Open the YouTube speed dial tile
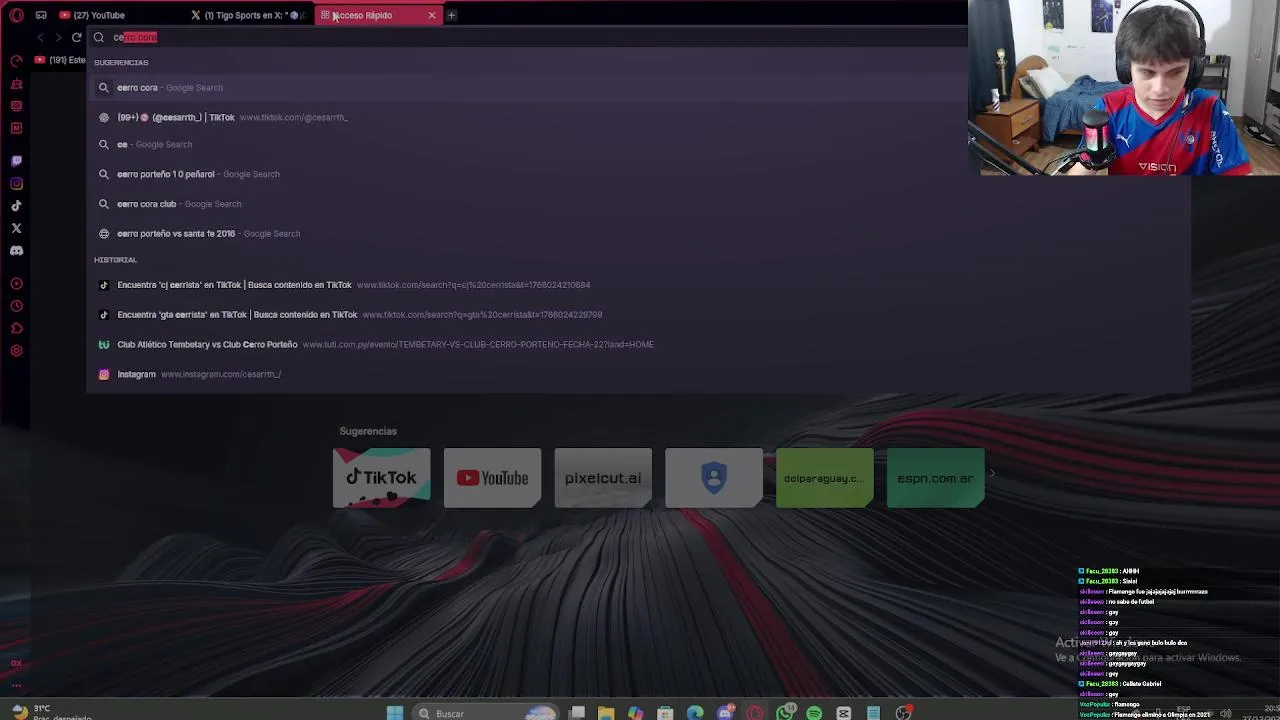 pos(492,478)
